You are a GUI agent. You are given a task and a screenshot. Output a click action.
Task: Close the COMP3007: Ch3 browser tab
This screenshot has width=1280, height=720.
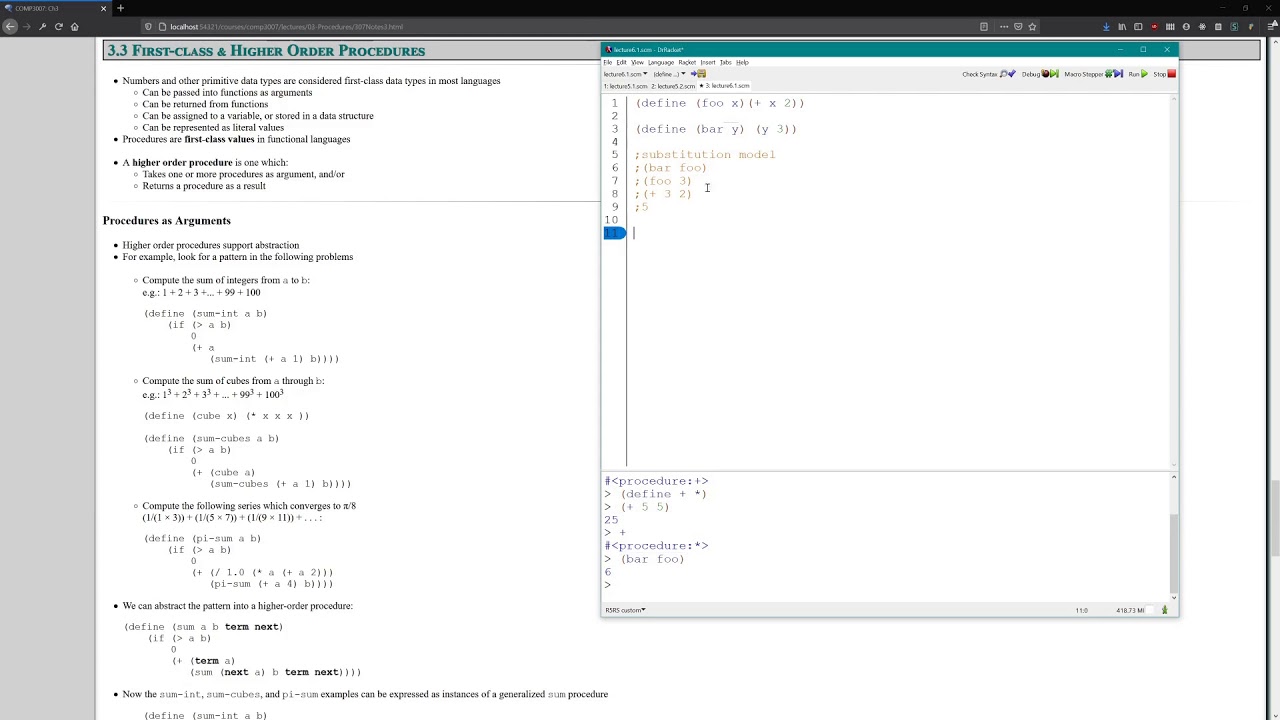tap(103, 8)
